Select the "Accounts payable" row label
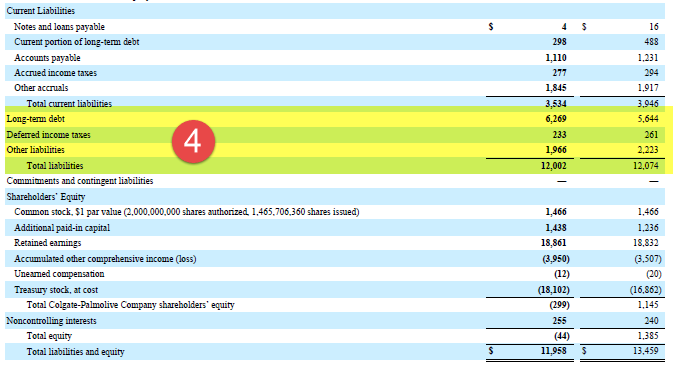675x368 pixels. (x=47, y=58)
